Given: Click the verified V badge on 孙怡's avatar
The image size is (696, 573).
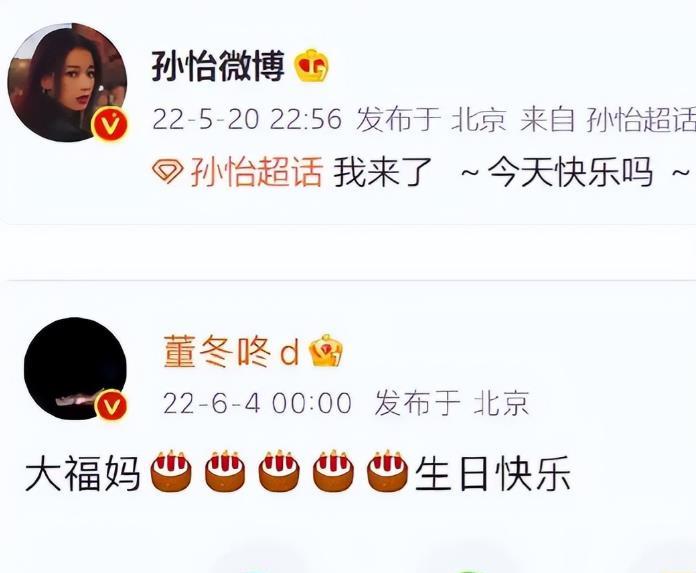Looking at the screenshot, I should 109,124.
